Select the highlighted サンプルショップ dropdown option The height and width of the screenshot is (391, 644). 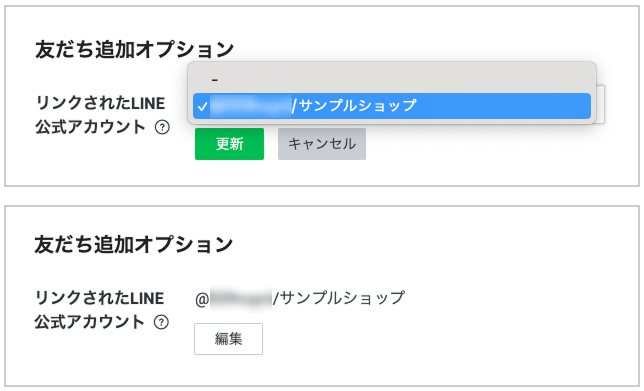(392, 106)
